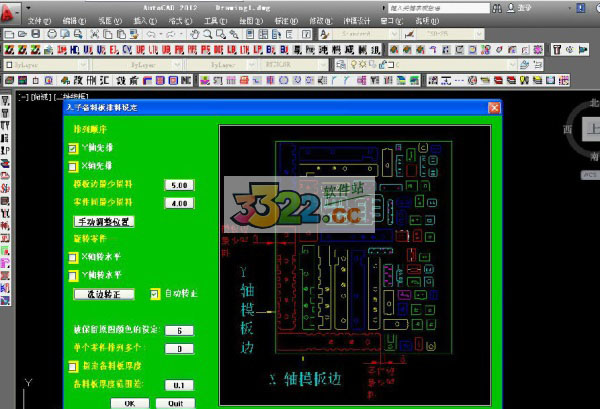Click the LP red toolbar icon
The image size is (600, 409).
click(x=258, y=50)
